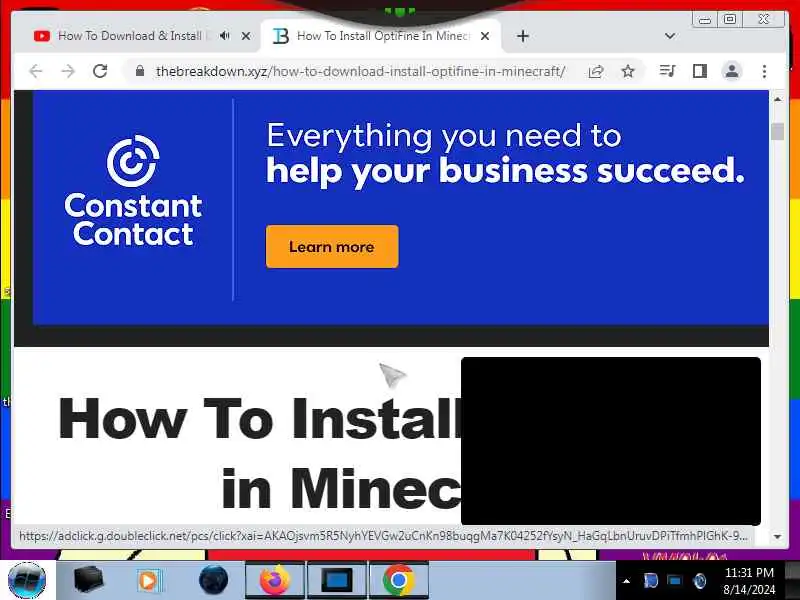800x600 pixels.
Task: Share this page icon
Action: pyautogui.click(x=596, y=71)
